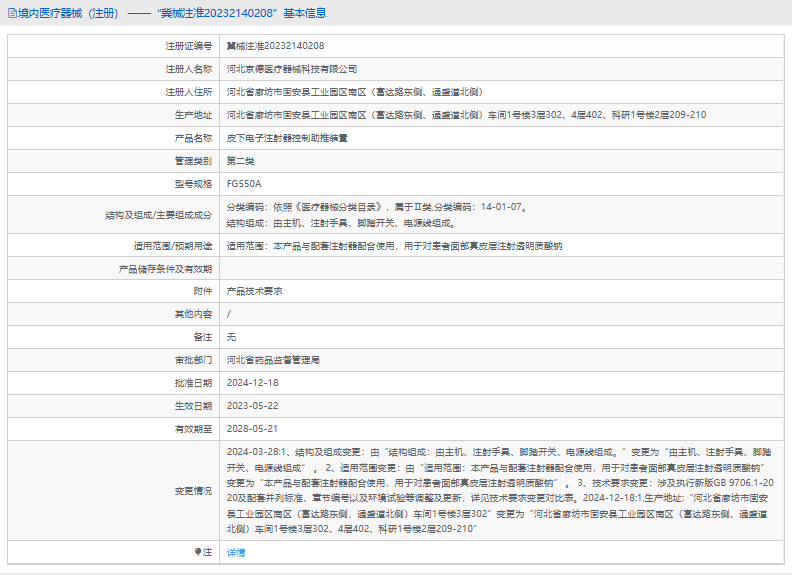Click approving department 河北省药品监督管理局
This screenshot has height=575, width=792.
tap(273, 360)
